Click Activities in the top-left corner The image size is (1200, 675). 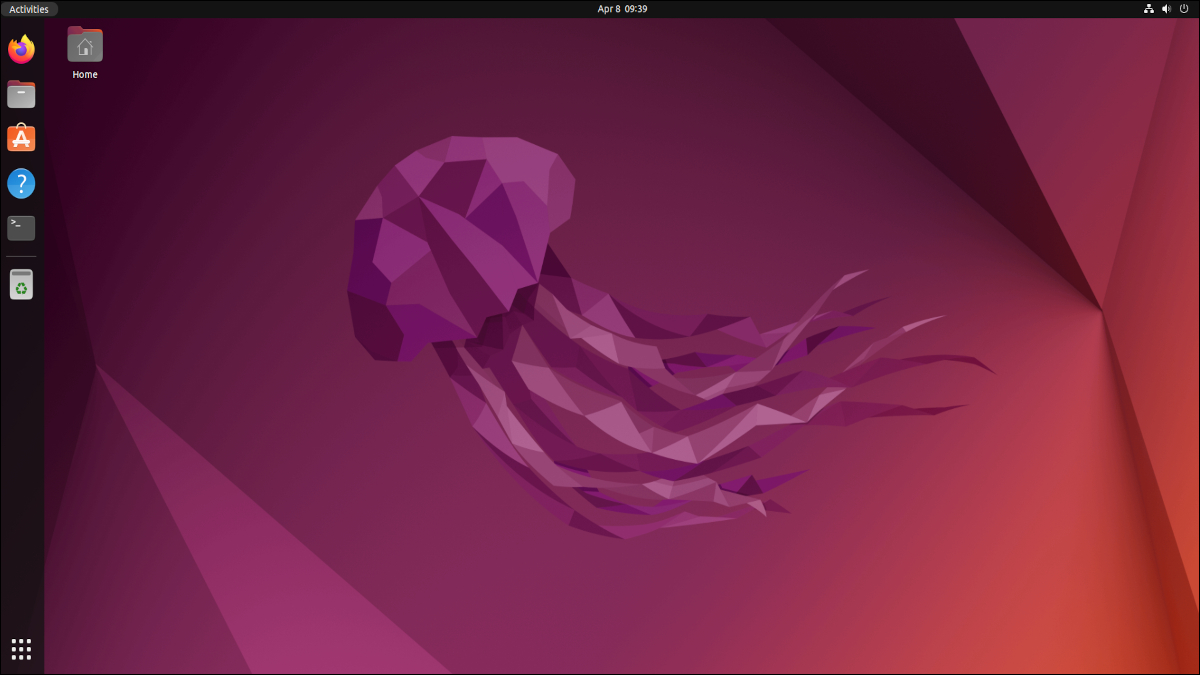29,9
